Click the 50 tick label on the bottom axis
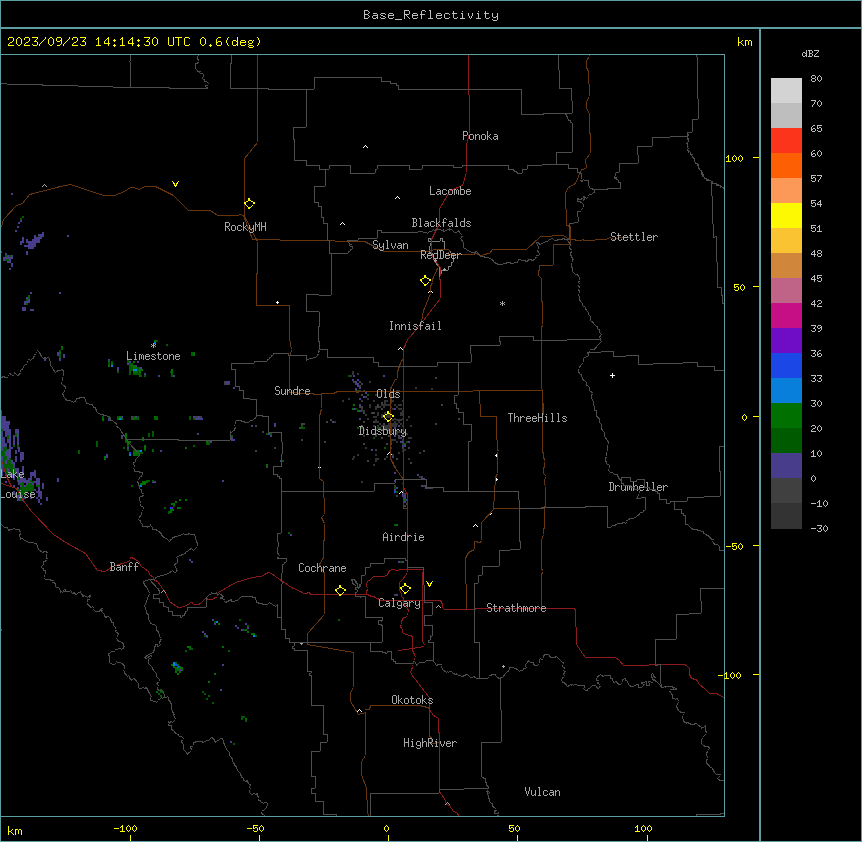The height and width of the screenshot is (842, 862). (514, 828)
